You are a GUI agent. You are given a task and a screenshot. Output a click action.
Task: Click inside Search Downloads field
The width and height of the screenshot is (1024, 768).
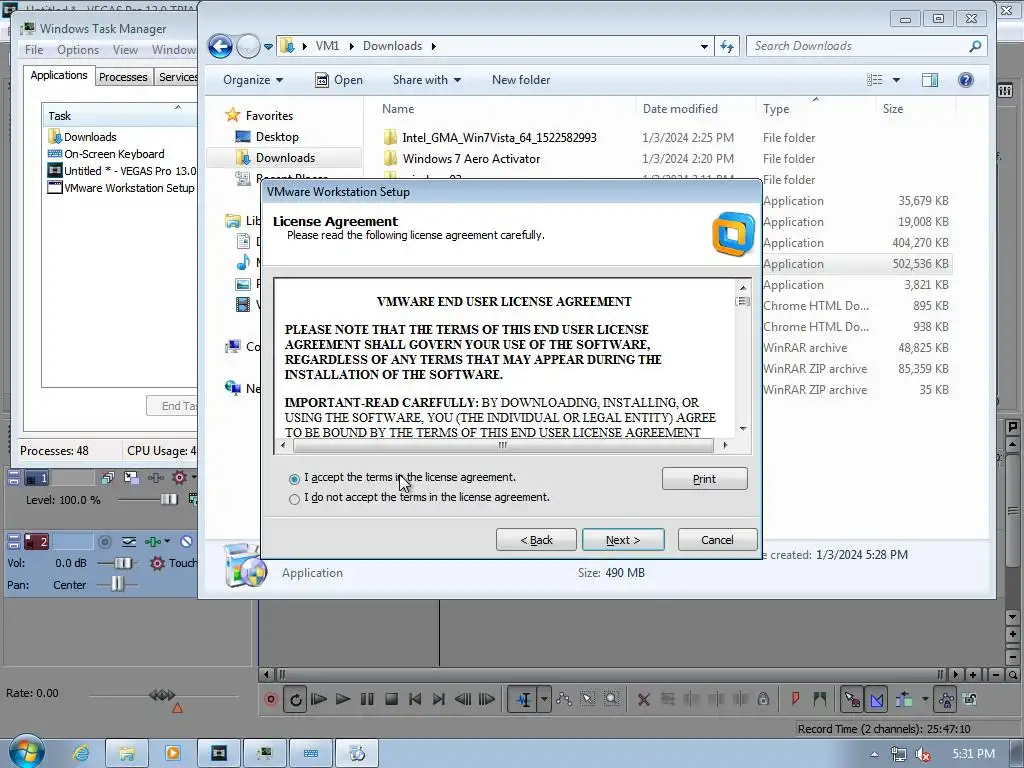pyautogui.click(x=857, y=46)
